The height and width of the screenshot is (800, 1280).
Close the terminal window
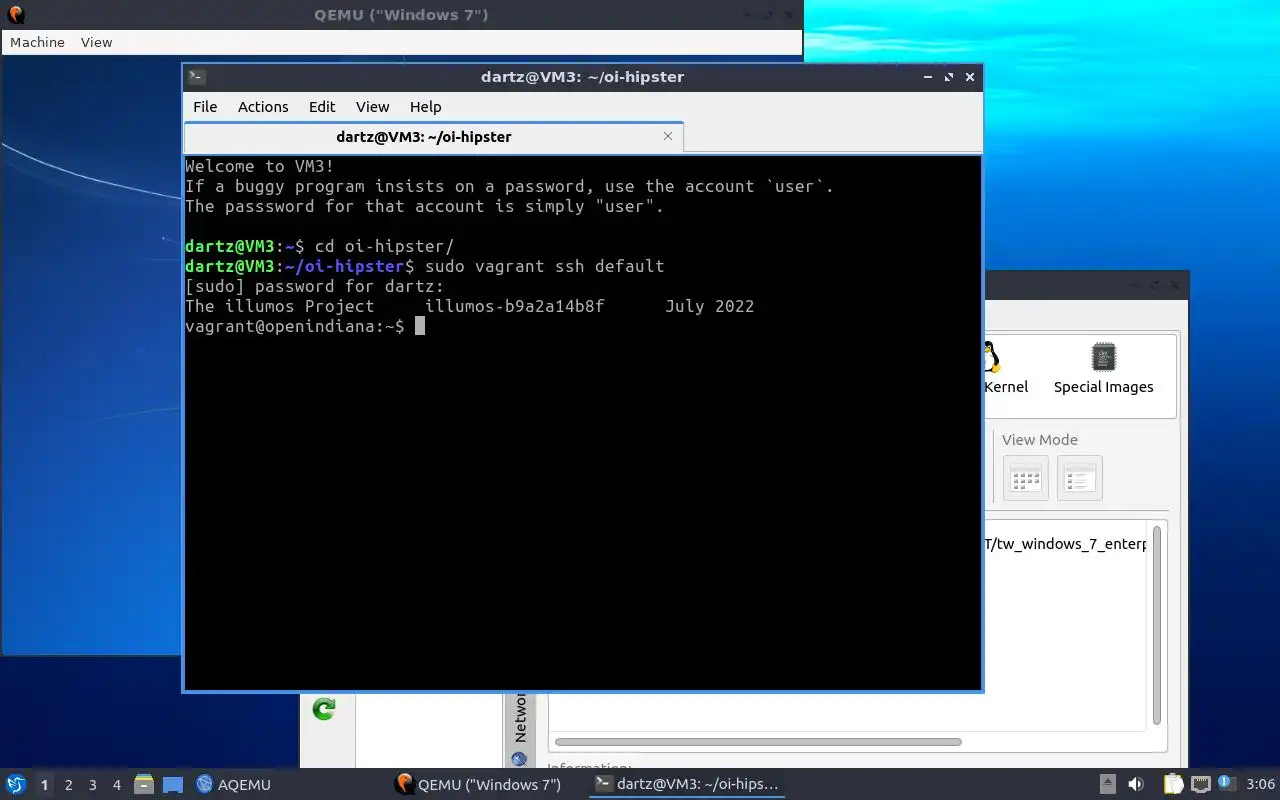(x=969, y=77)
